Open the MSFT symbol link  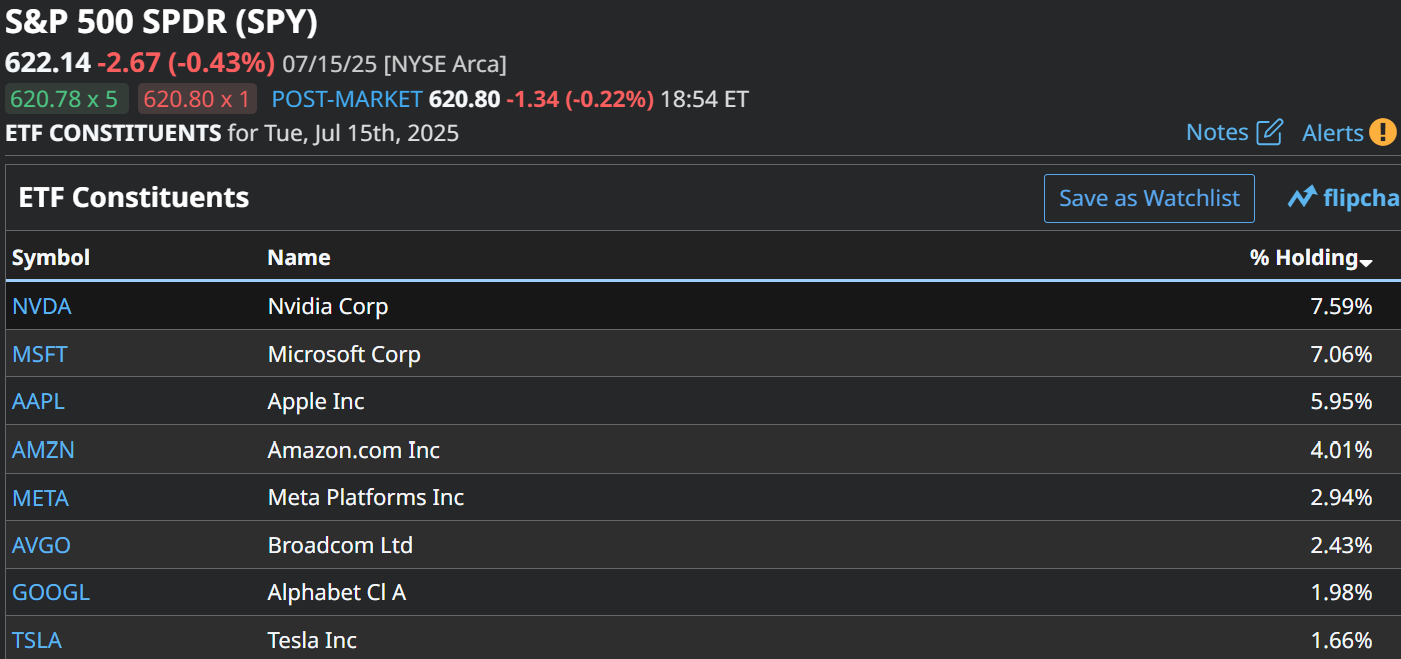(40, 354)
